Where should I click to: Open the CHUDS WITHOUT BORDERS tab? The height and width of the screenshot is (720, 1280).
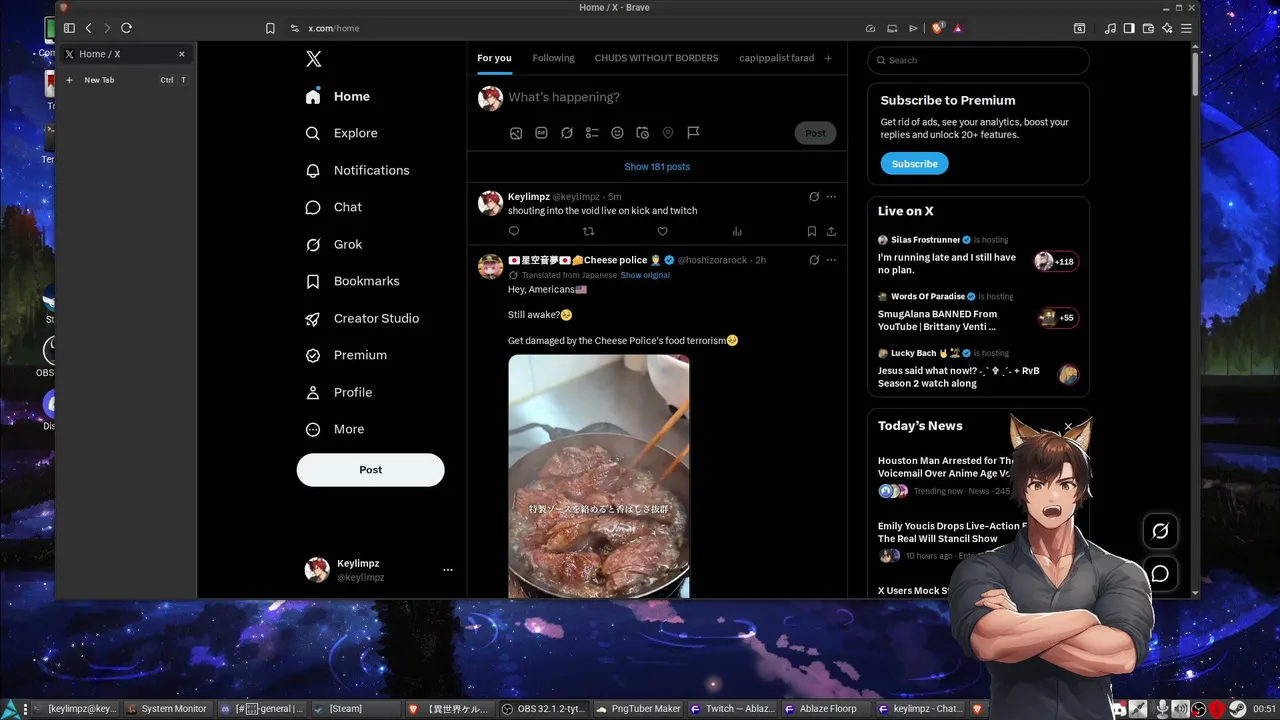point(656,58)
